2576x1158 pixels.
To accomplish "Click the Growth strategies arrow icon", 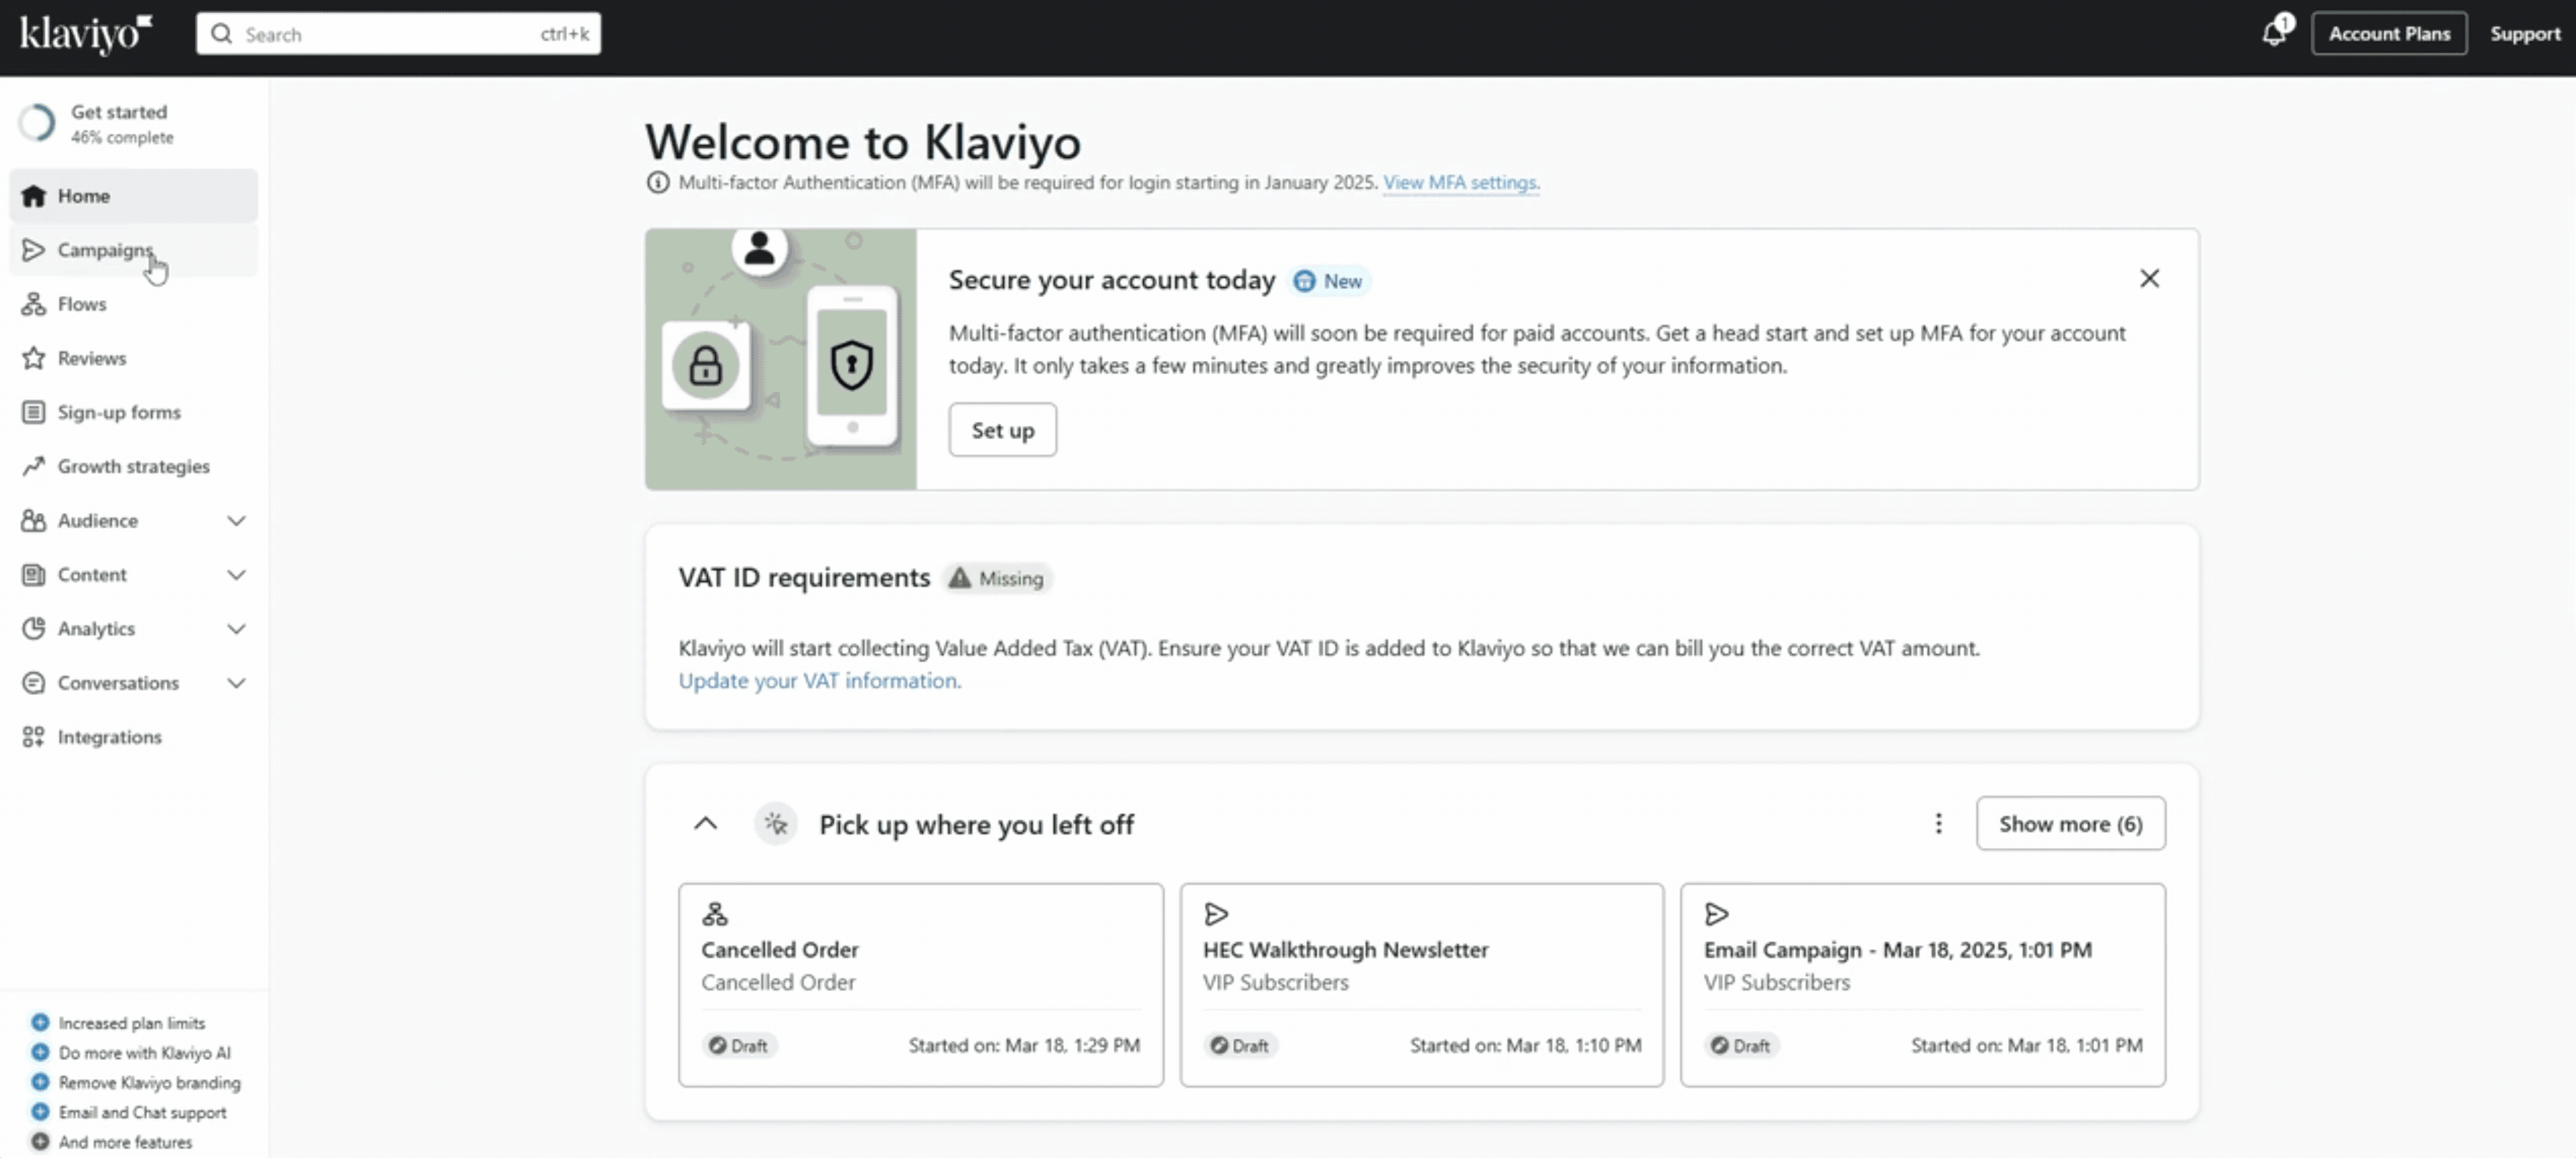I will click(34, 466).
